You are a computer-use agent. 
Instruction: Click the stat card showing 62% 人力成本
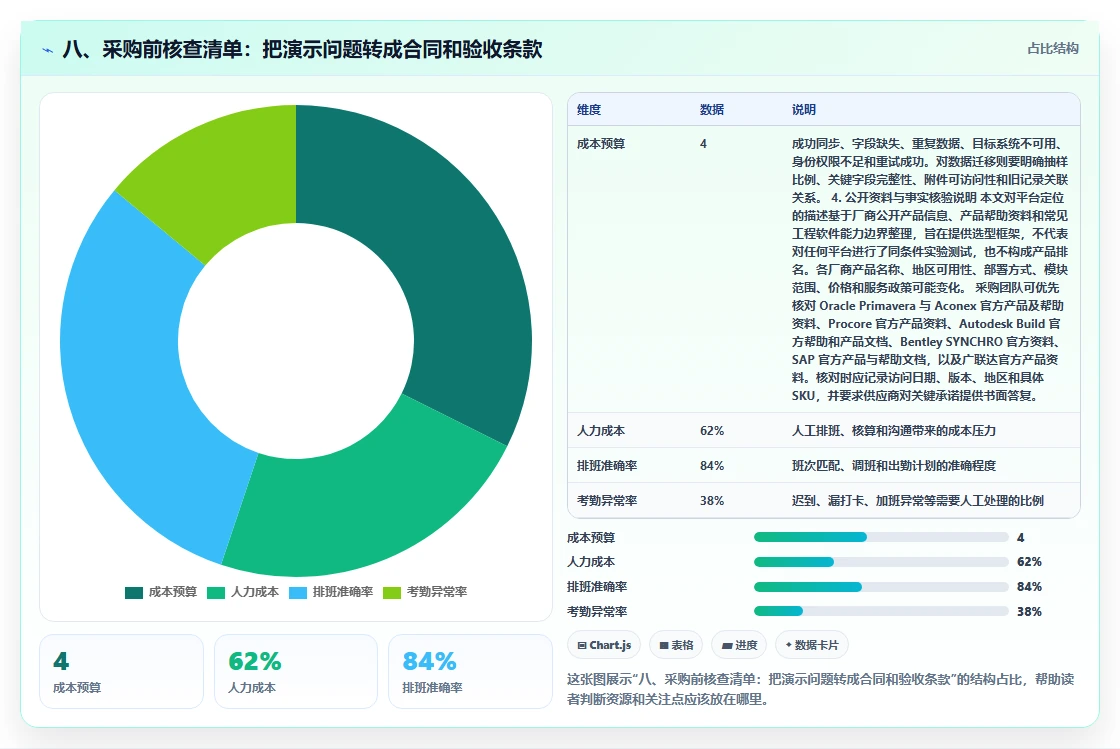[x=296, y=671]
